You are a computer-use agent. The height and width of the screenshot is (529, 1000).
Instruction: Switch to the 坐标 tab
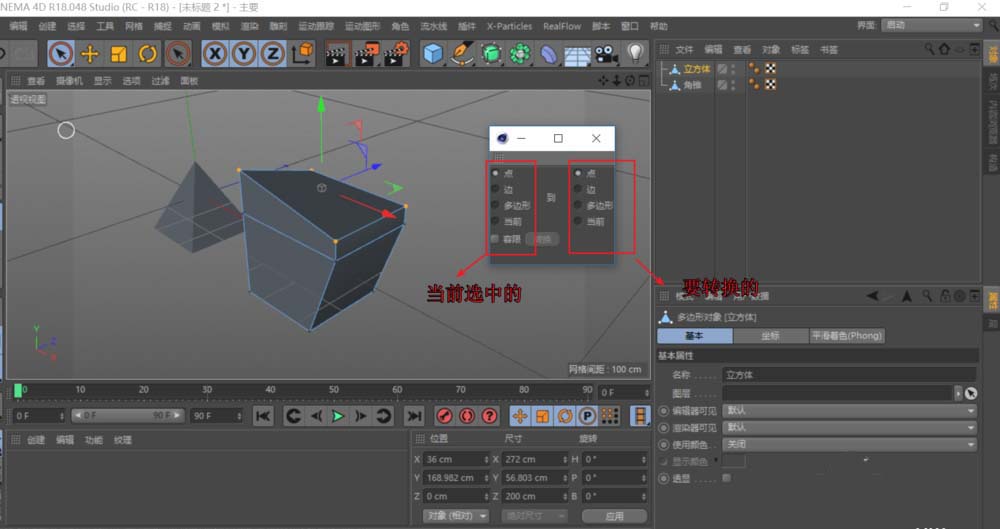click(770, 337)
